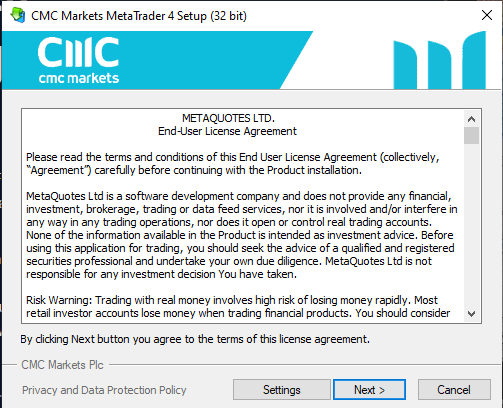Click the End-User License Agreement subtitle line

pyautogui.click(x=227, y=131)
